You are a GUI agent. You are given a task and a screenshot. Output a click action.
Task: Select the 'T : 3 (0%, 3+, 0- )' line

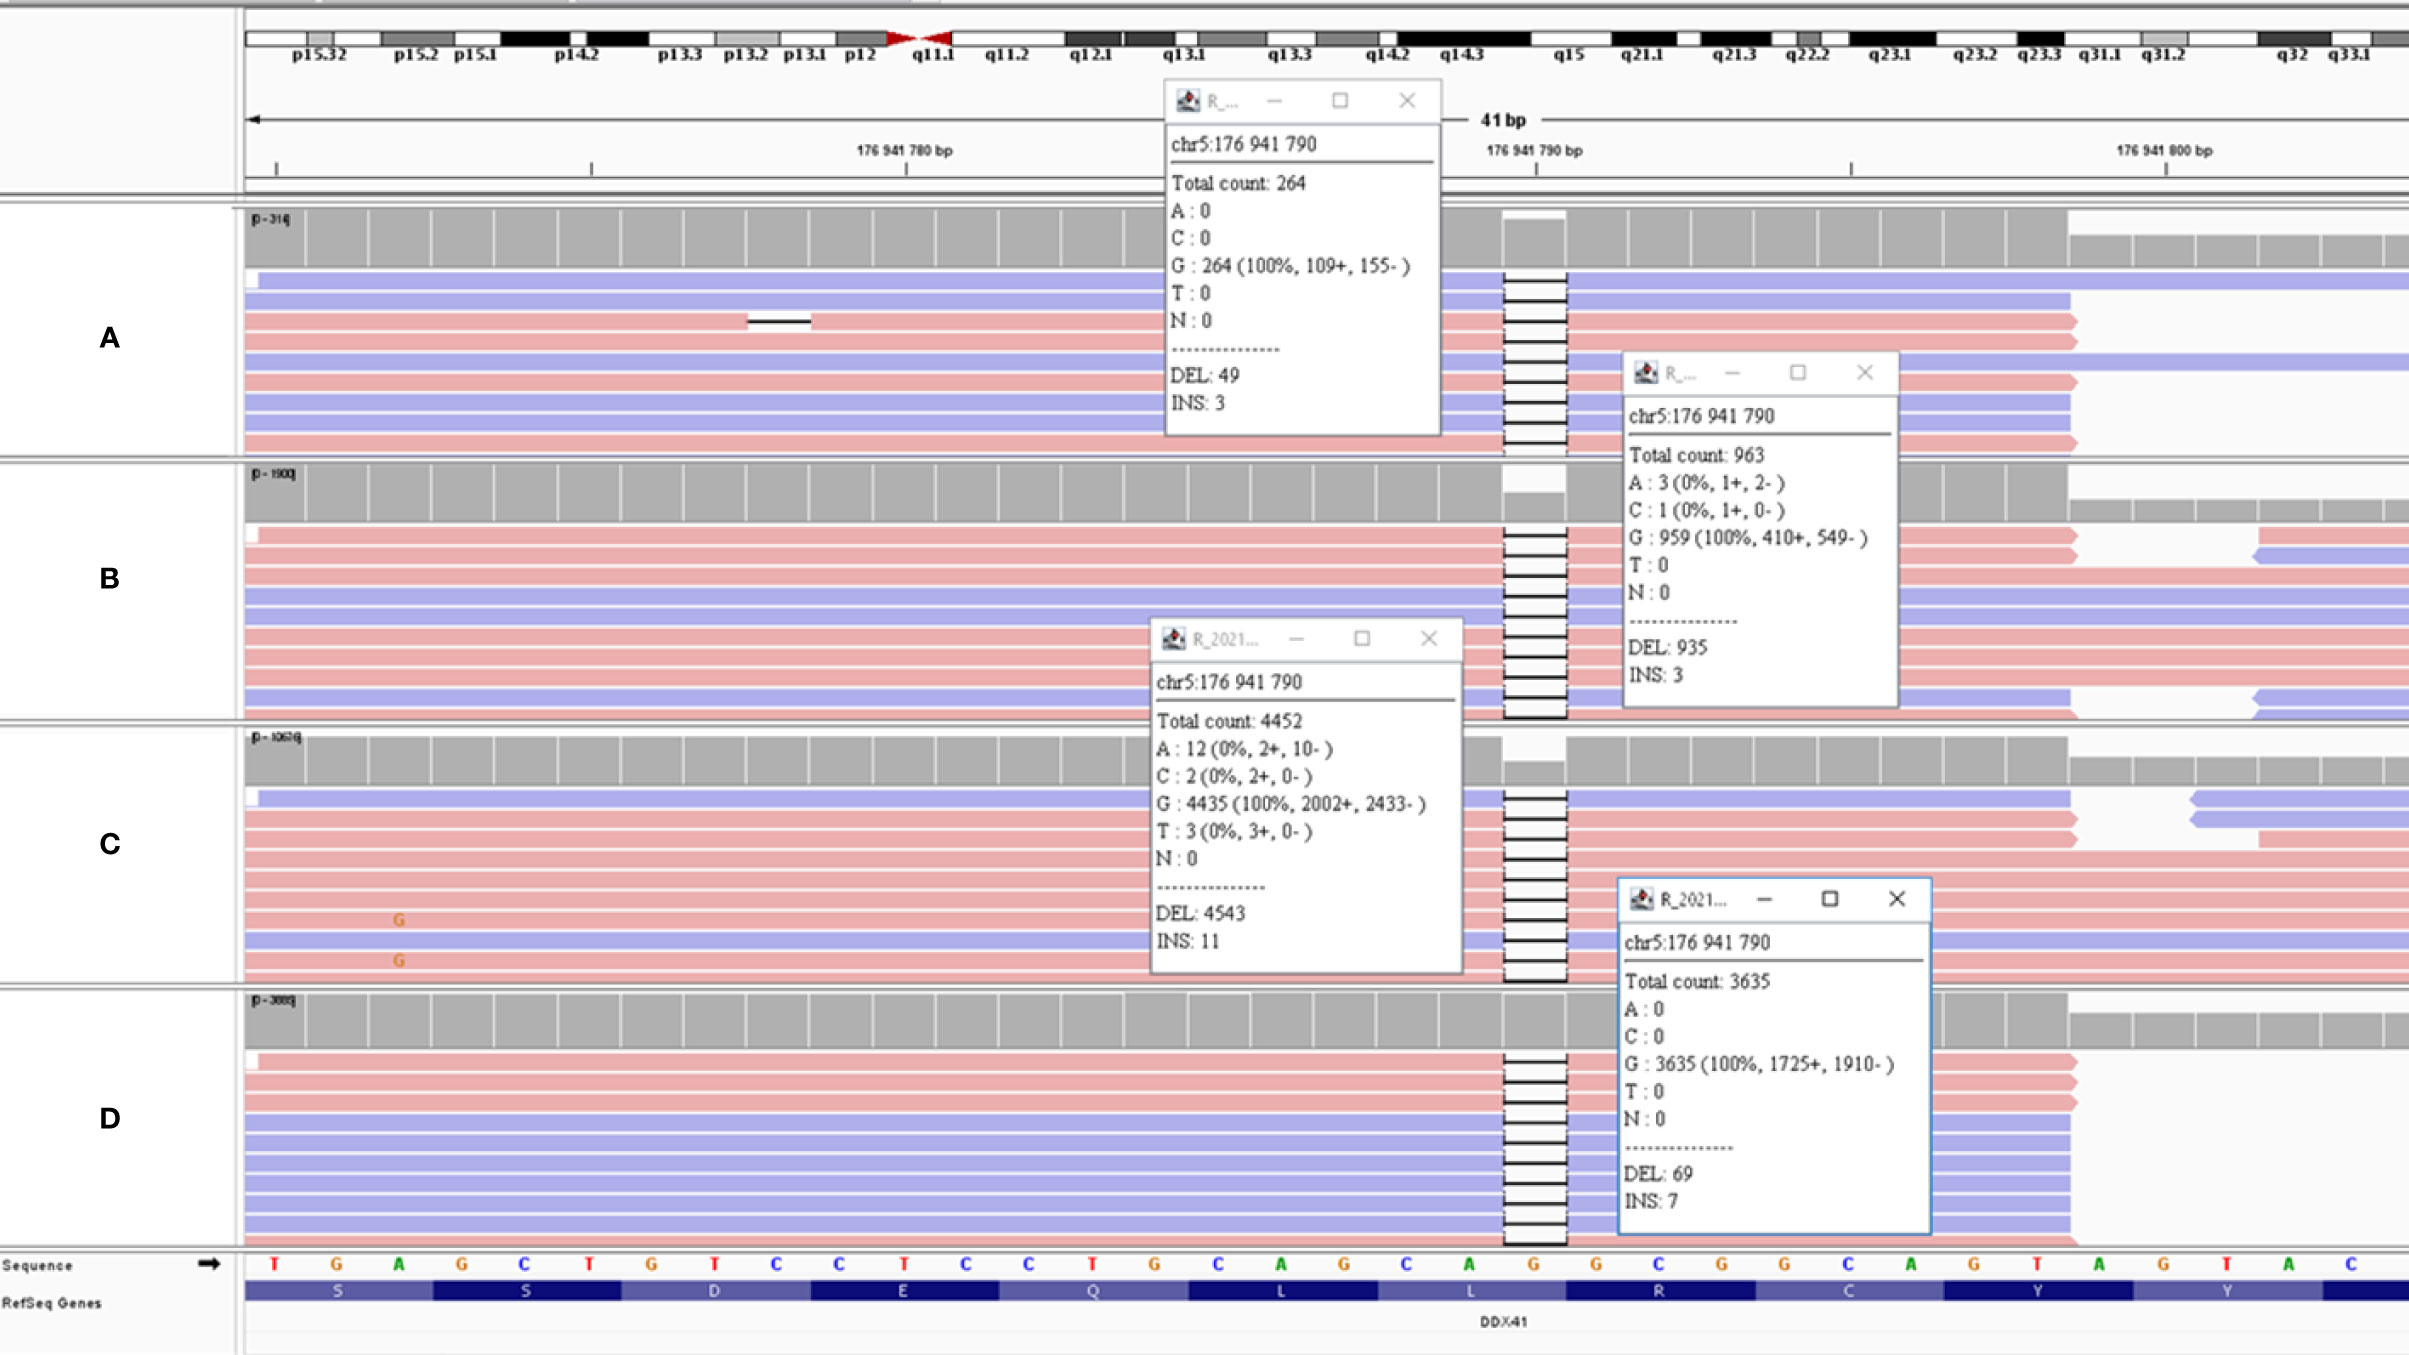coord(1234,832)
